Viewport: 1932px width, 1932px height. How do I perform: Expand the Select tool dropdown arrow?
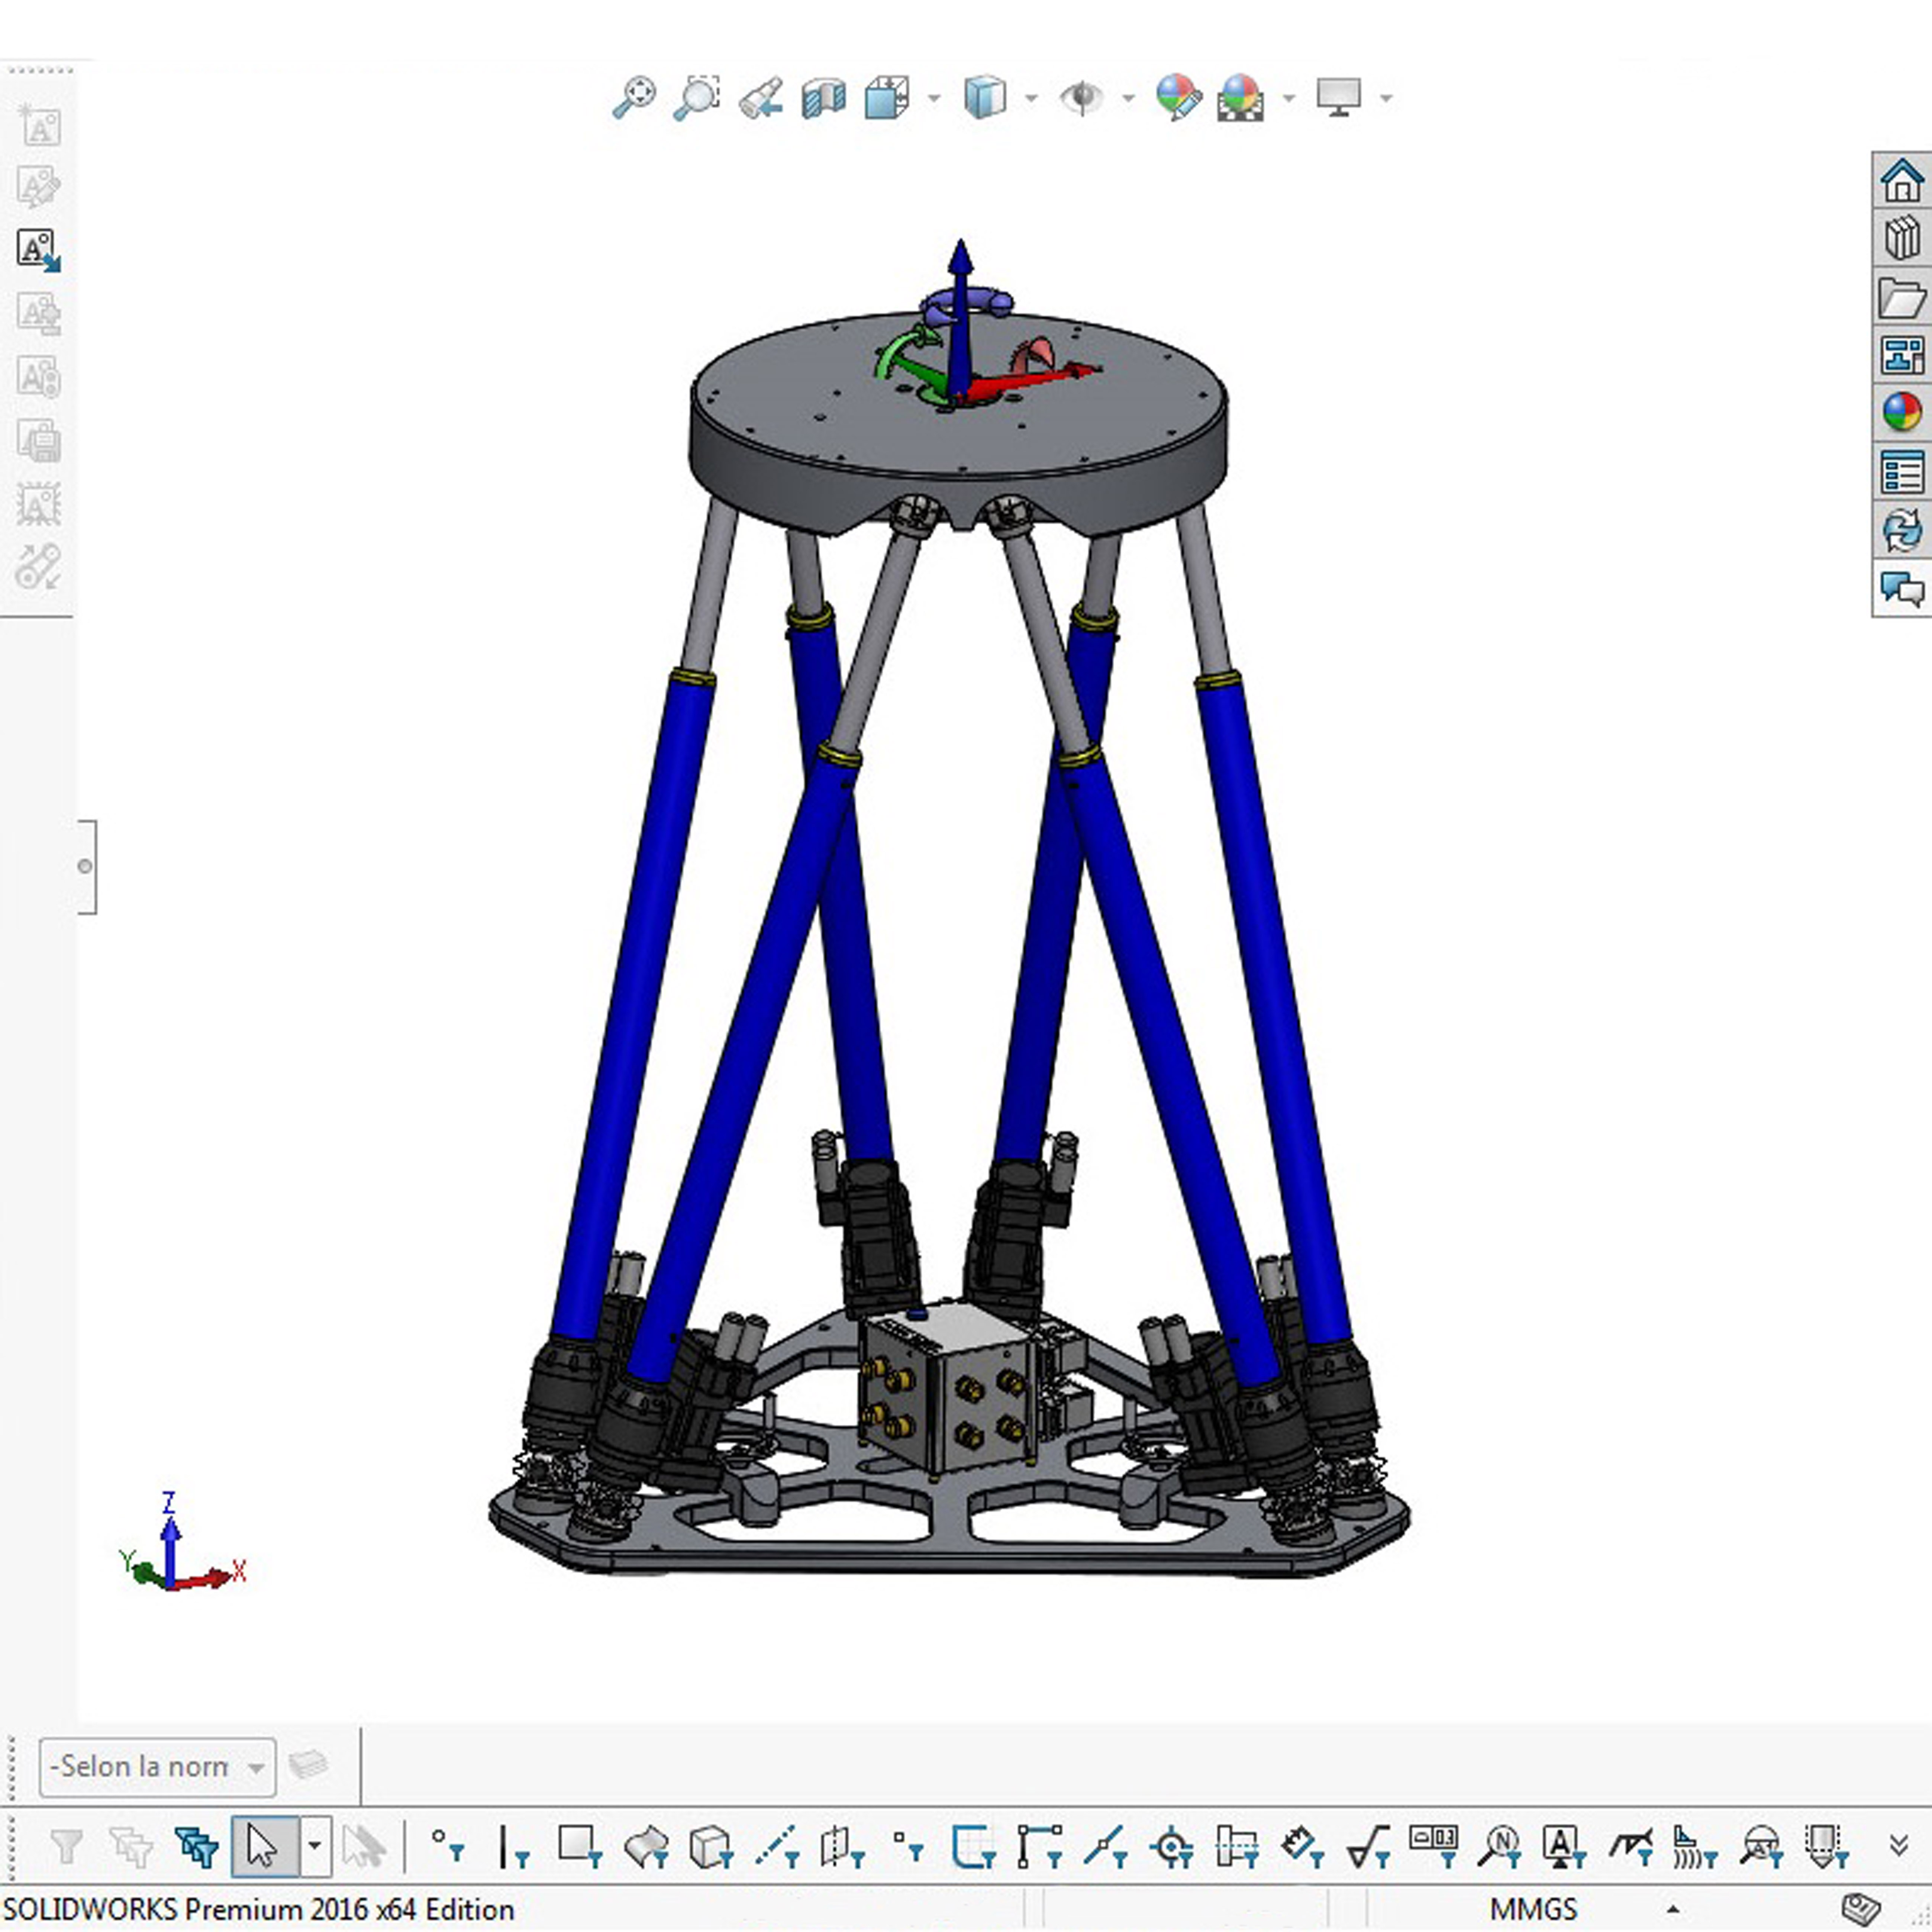[314, 1846]
